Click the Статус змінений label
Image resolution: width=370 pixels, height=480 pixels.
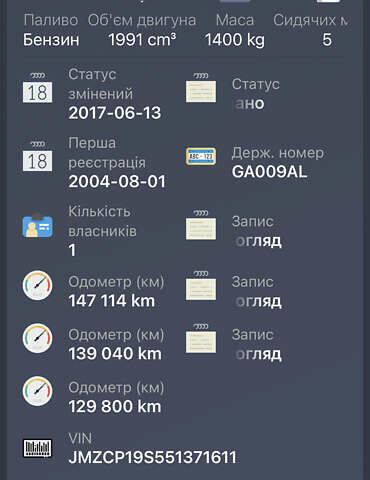pyautogui.click(x=100, y=84)
